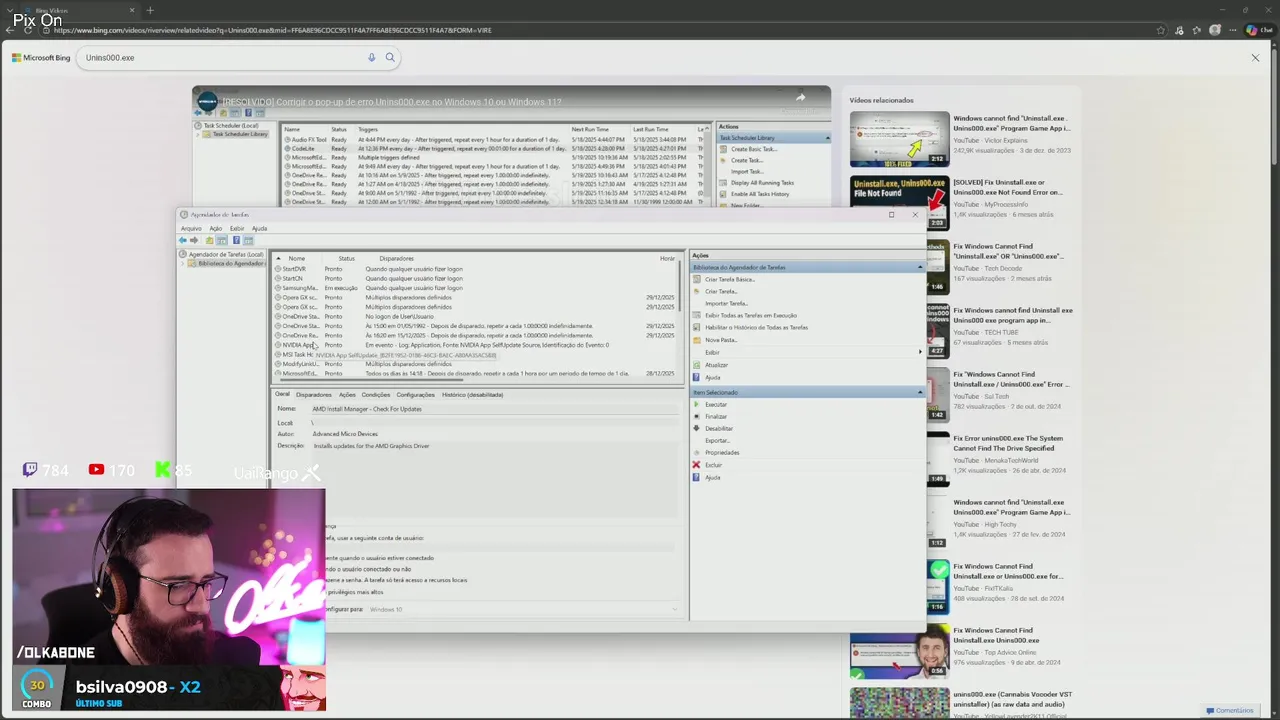The height and width of the screenshot is (720, 1280).
Task: Click the clock icon beside the SamsungMa task
Action: 278,288
